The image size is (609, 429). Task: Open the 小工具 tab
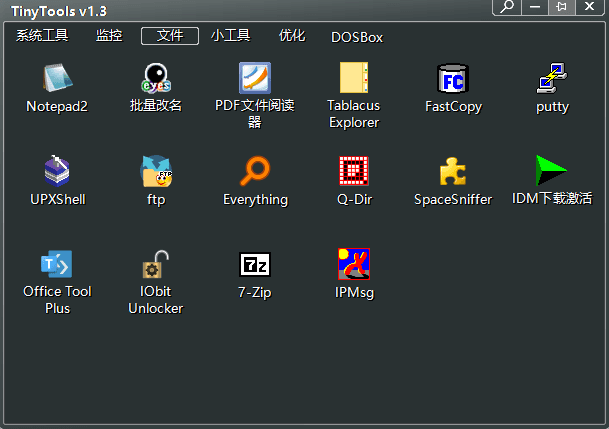(231, 36)
